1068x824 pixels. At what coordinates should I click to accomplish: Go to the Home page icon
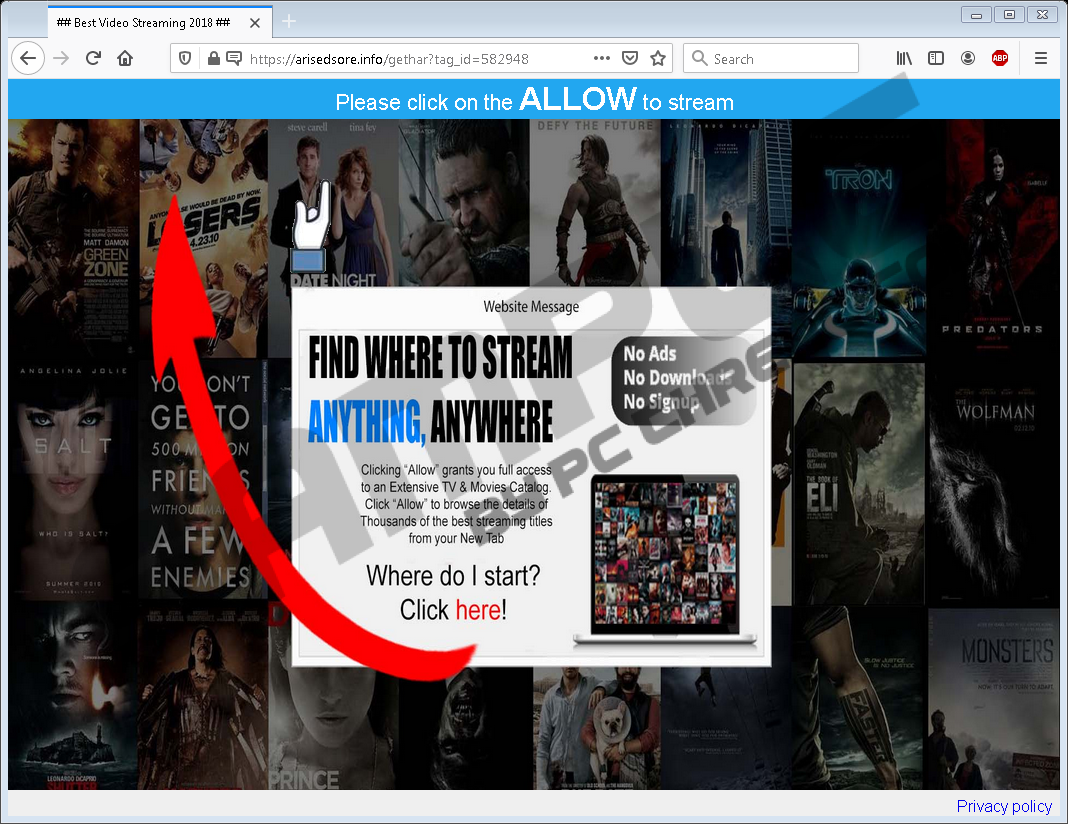125,59
